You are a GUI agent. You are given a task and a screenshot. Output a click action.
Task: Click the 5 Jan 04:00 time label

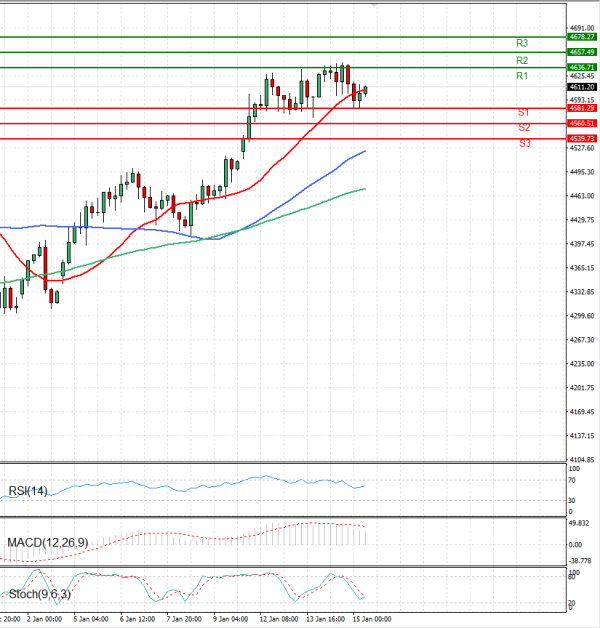90,620
